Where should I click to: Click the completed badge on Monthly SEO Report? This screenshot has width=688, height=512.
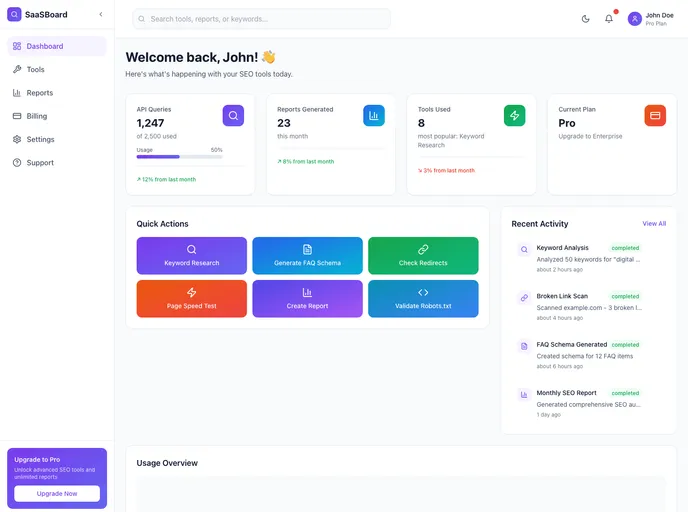point(625,393)
